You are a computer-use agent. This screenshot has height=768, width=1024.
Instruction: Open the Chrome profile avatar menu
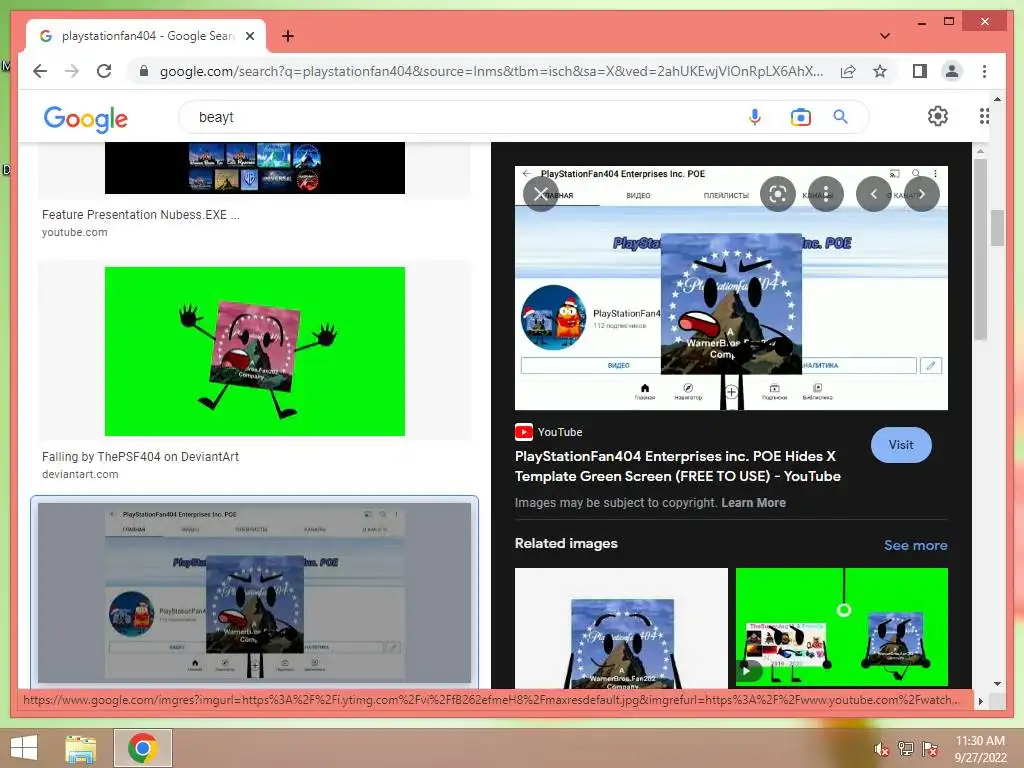pyautogui.click(x=952, y=71)
